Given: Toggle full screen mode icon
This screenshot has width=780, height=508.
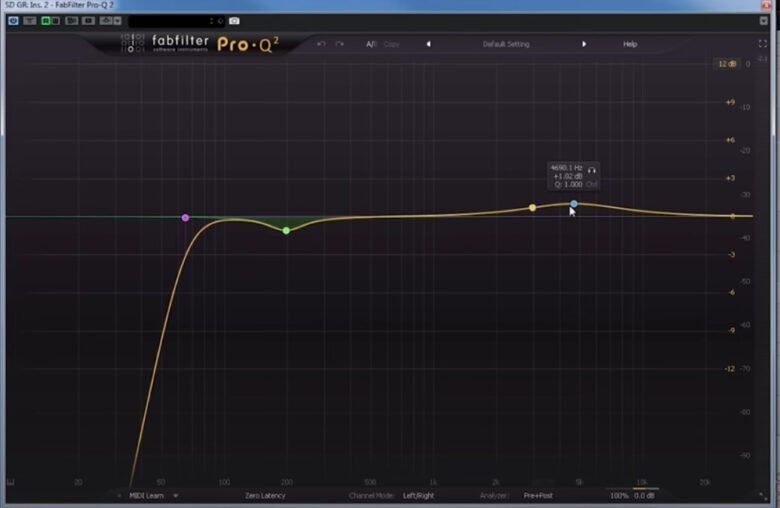Looking at the screenshot, I should [763, 44].
